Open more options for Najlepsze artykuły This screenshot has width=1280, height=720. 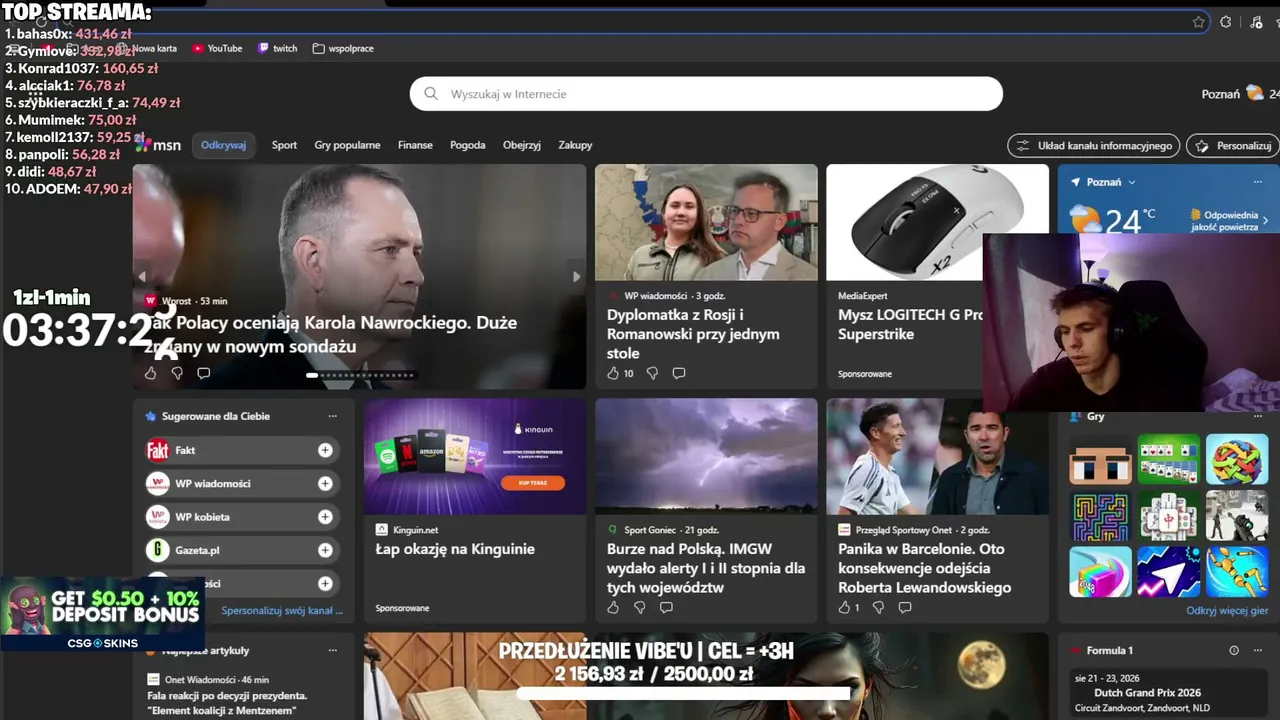(x=333, y=650)
